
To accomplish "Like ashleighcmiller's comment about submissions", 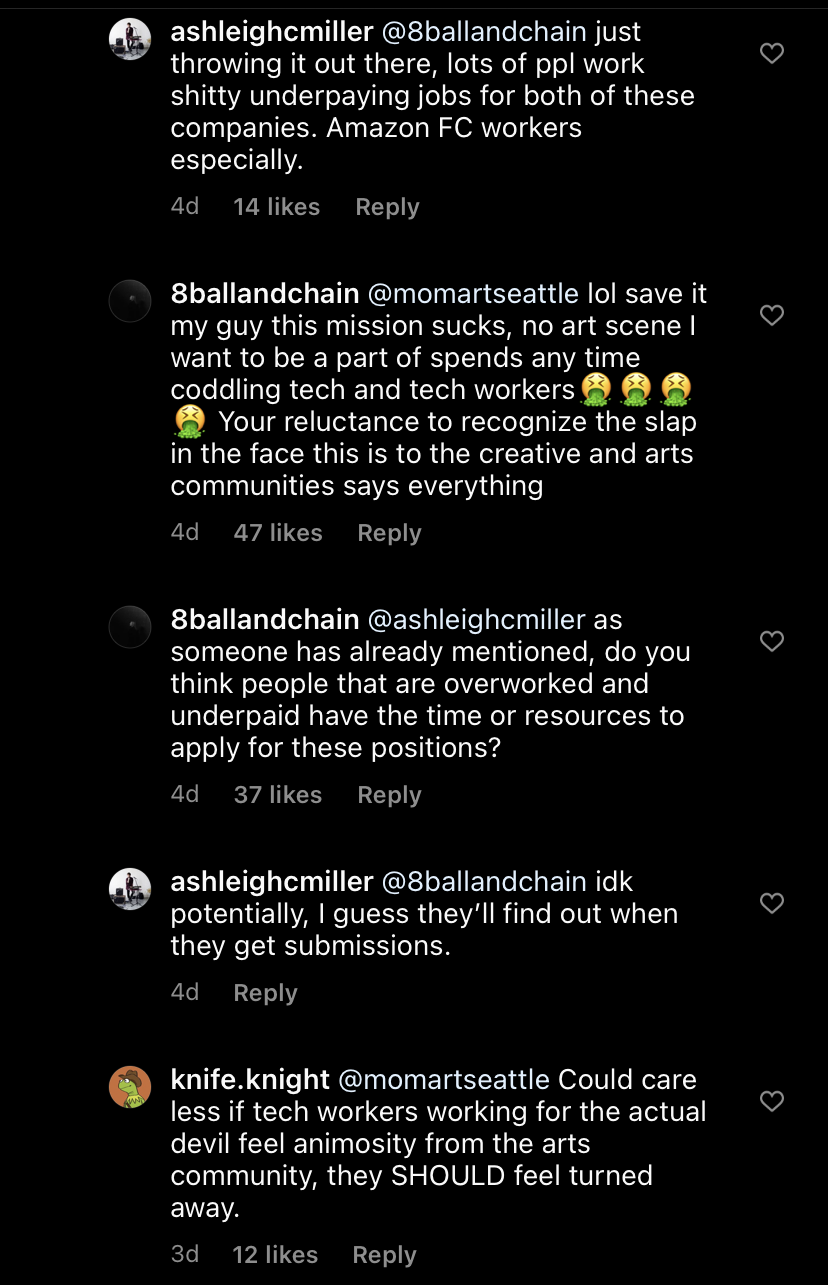I will coord(772,903).
